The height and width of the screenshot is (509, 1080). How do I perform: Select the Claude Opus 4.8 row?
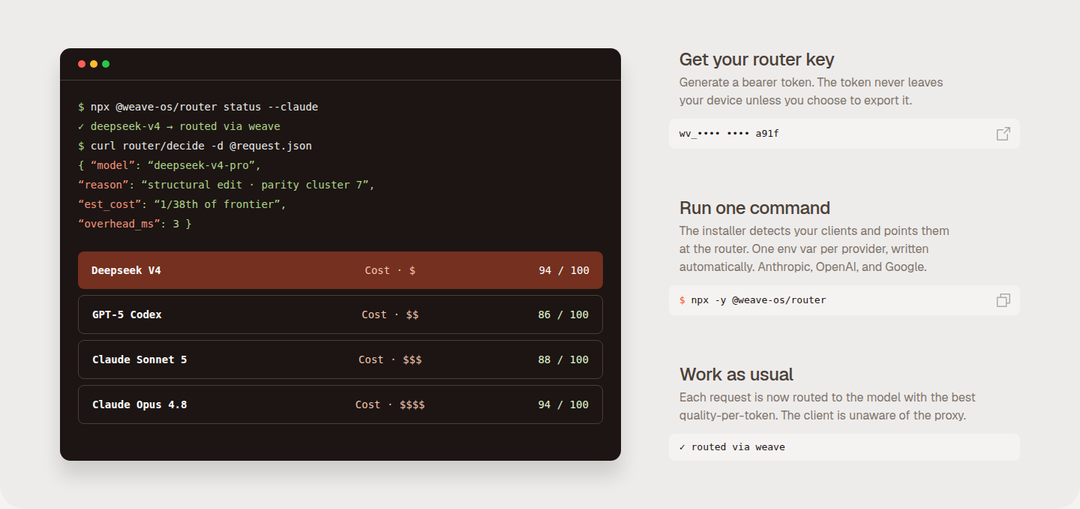340,404
